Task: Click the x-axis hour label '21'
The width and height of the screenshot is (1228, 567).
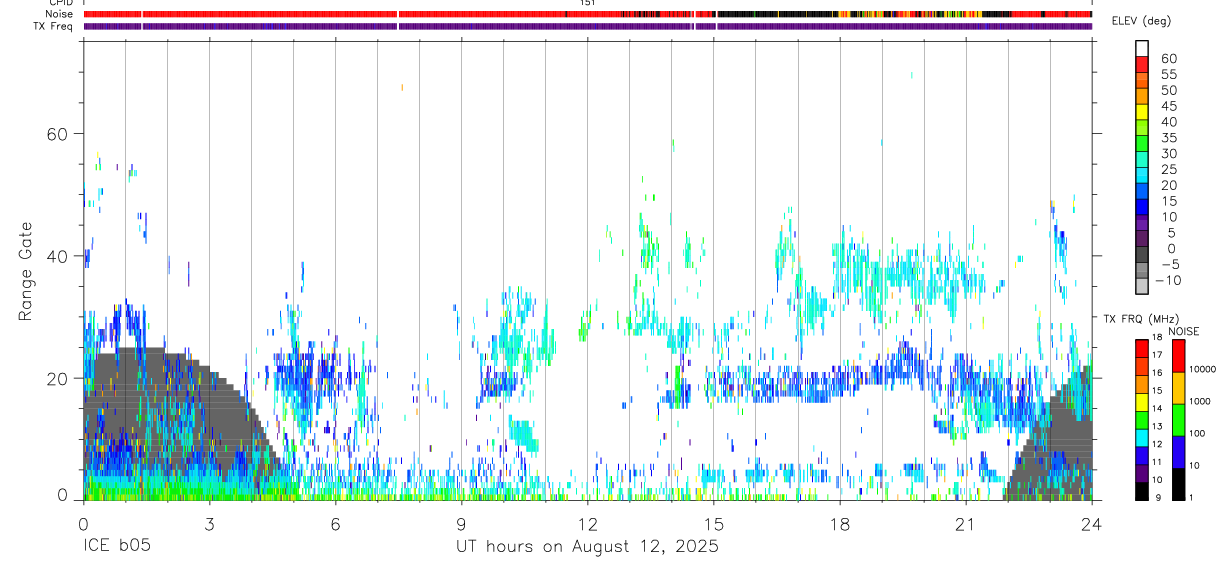Action: coord(966,524)
